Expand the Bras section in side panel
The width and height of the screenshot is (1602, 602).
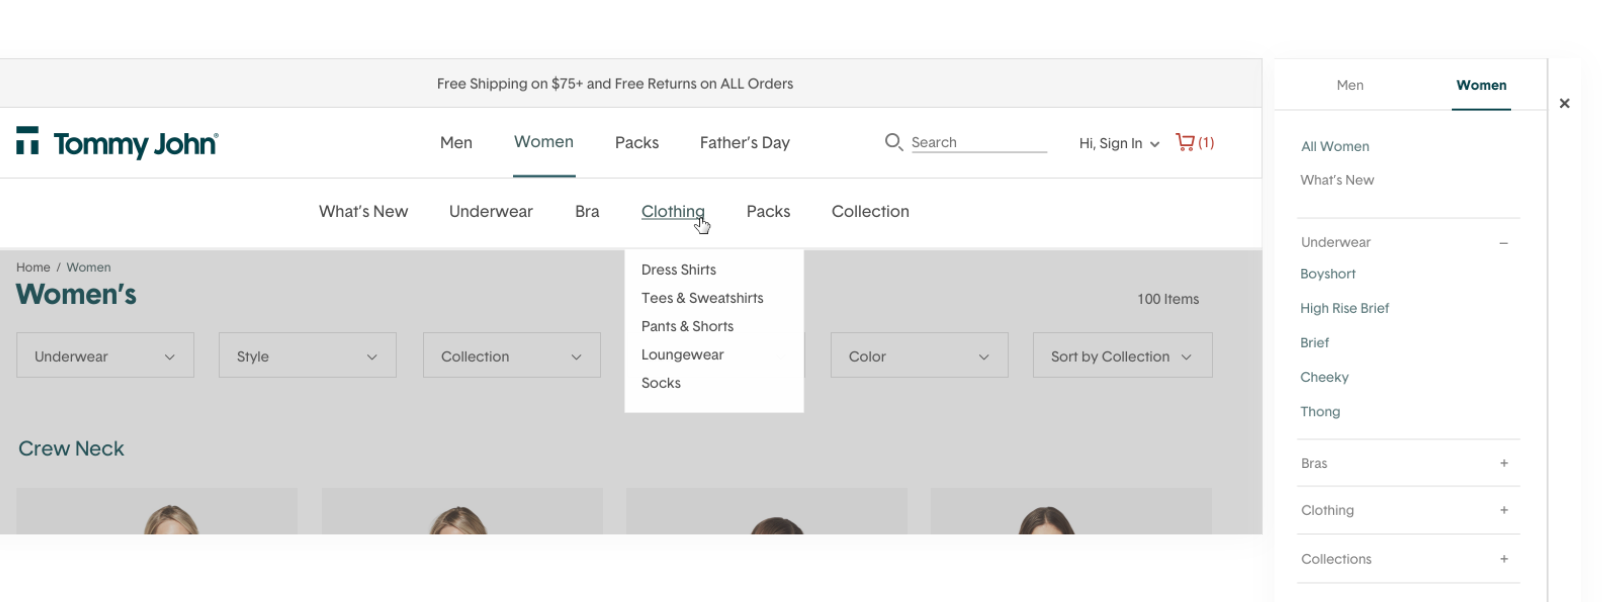(x=1503, y=463)
